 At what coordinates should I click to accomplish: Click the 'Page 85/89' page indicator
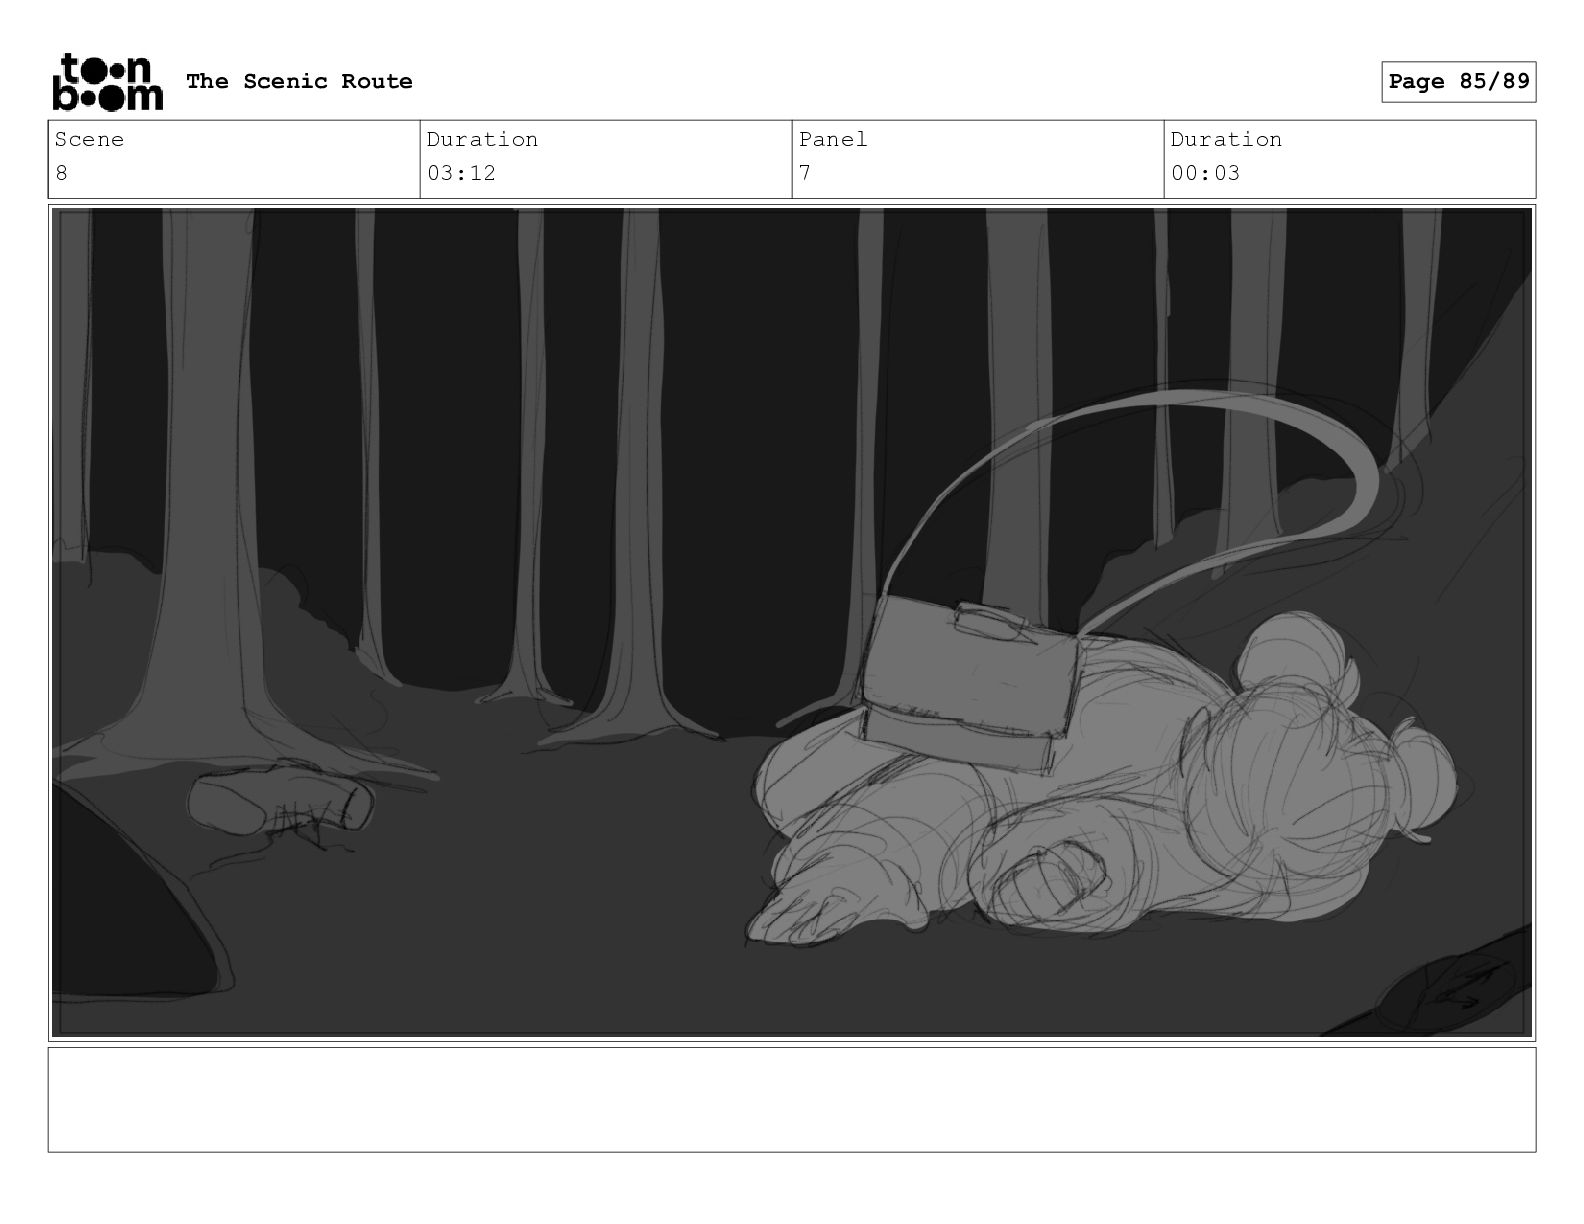pyautogui.click(x=1459, y=81)
